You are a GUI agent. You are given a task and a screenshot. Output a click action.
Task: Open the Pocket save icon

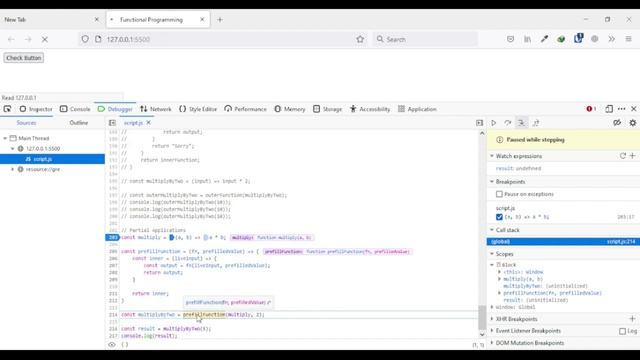[x=510, y=39]
